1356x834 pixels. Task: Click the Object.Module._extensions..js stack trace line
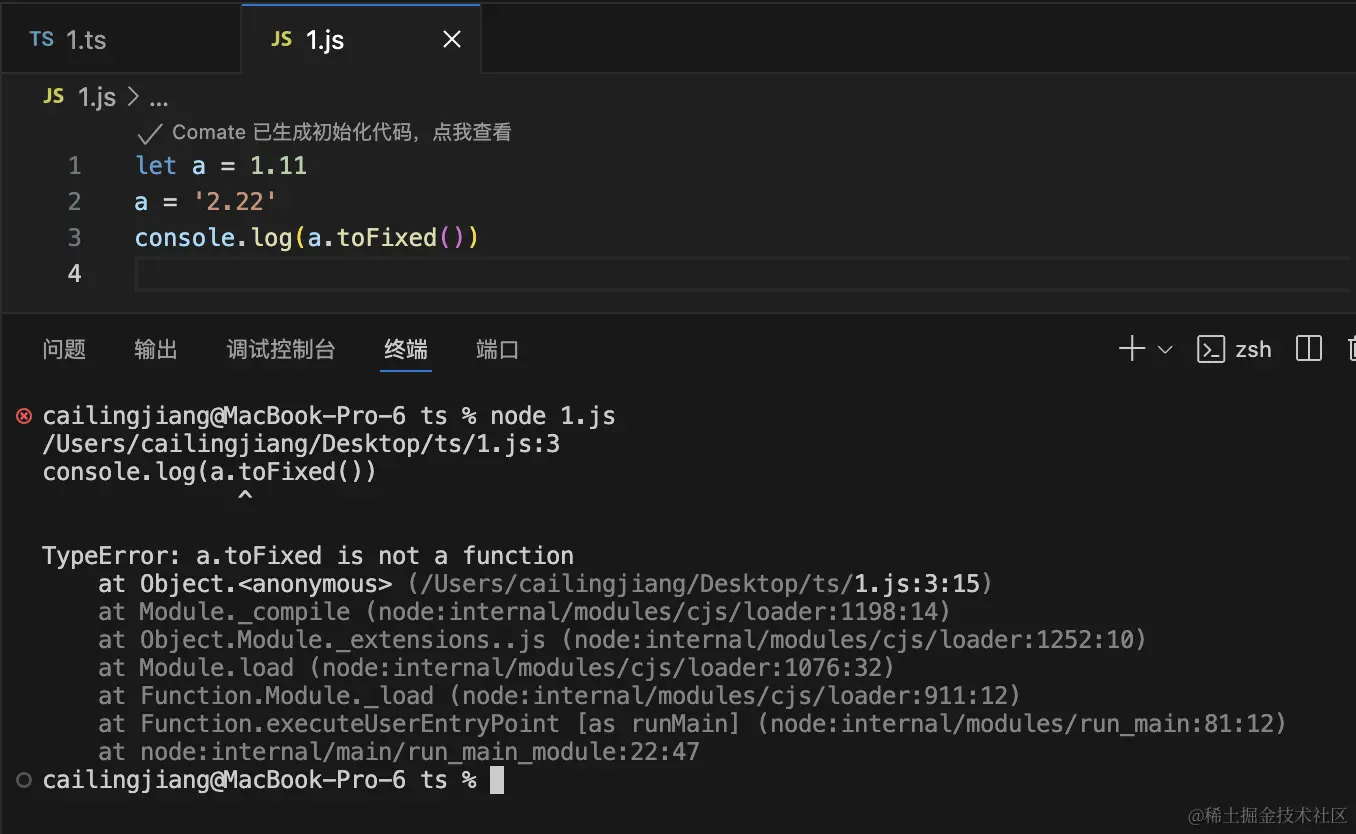tap(622, 640)
